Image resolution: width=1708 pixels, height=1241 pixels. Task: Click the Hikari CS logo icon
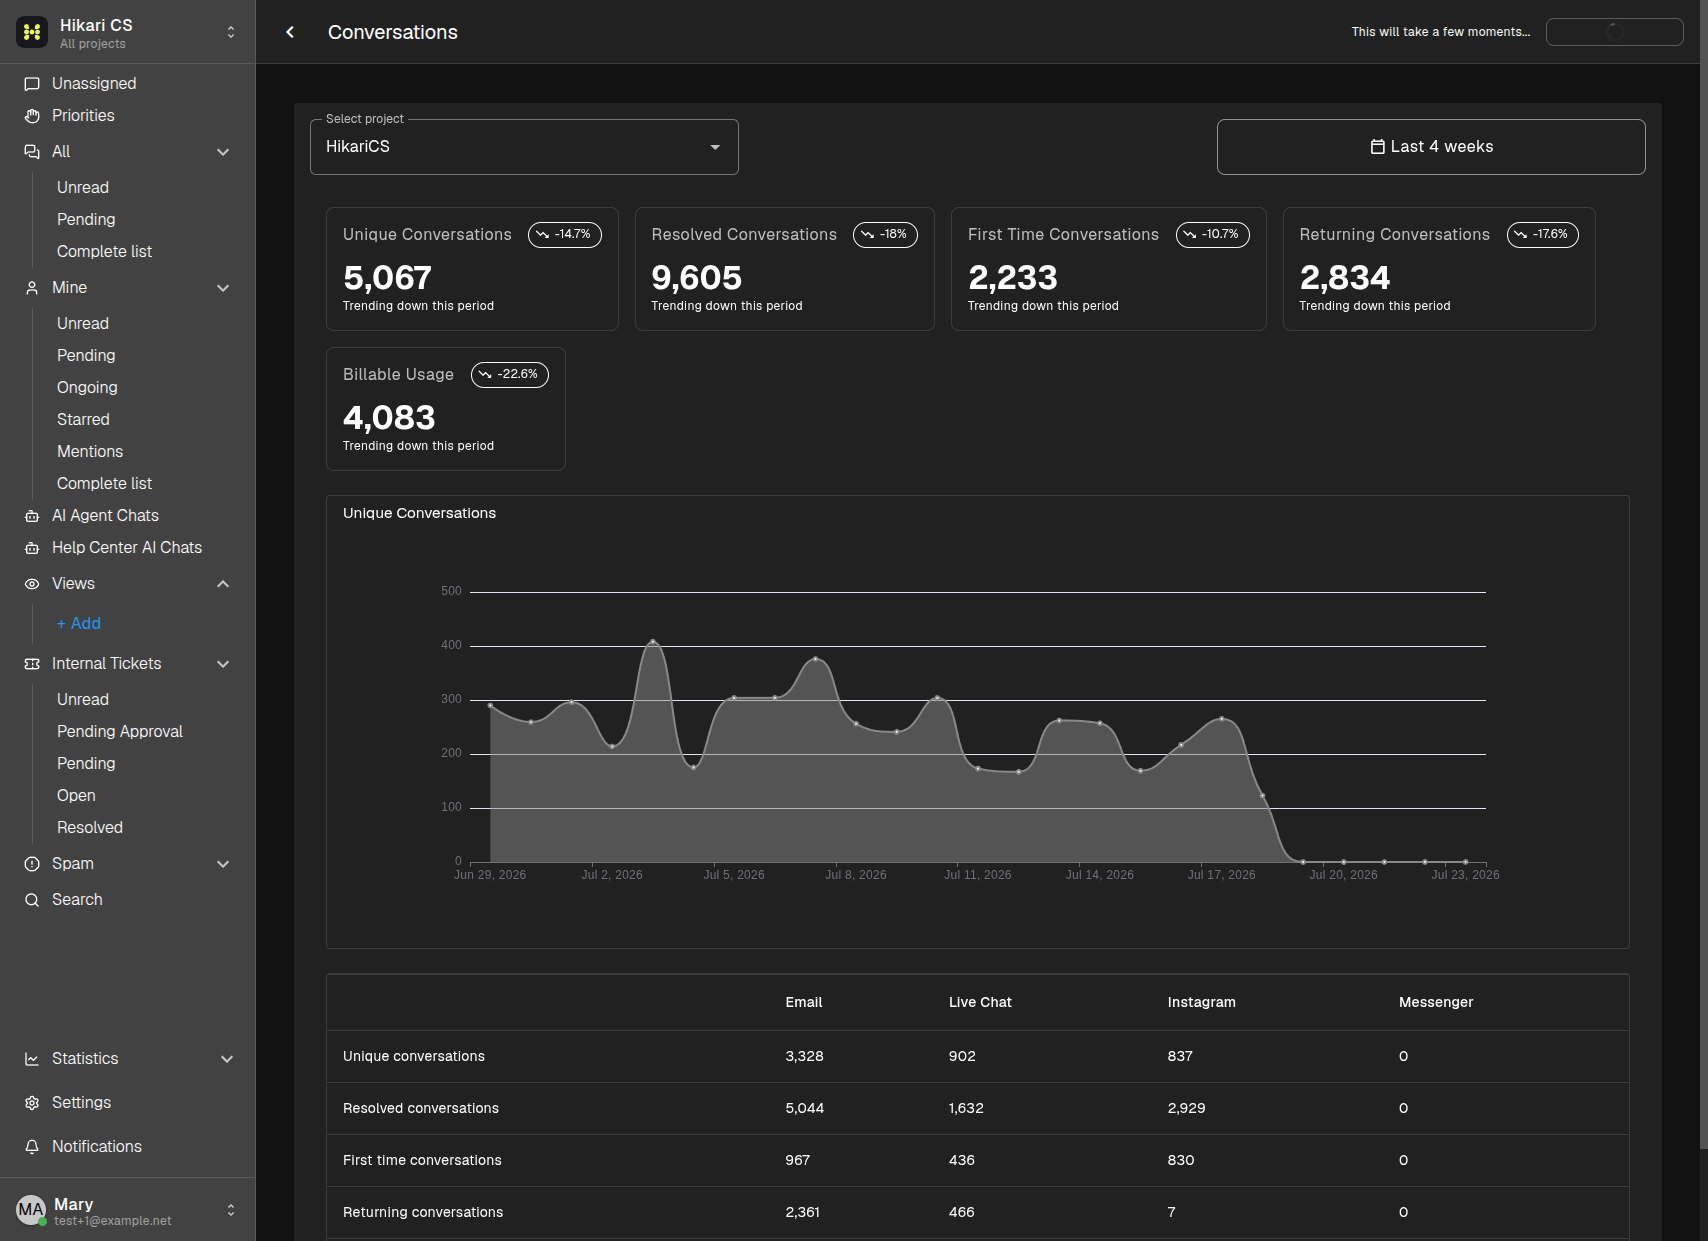(x=32, y=32)
